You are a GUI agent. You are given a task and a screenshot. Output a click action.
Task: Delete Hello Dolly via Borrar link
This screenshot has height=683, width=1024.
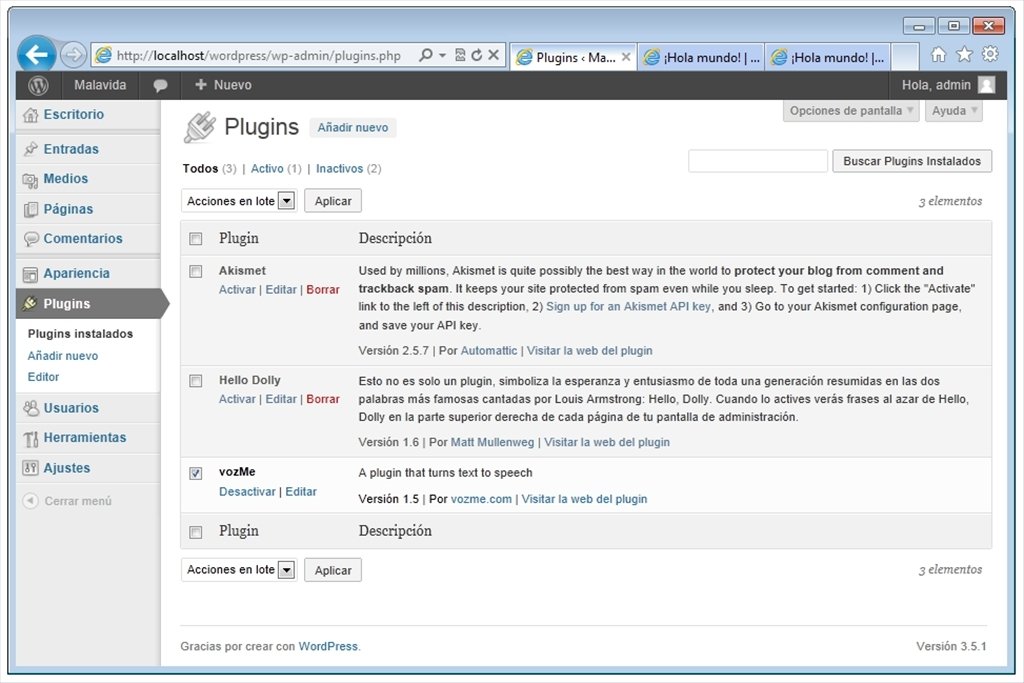point(323,399)
